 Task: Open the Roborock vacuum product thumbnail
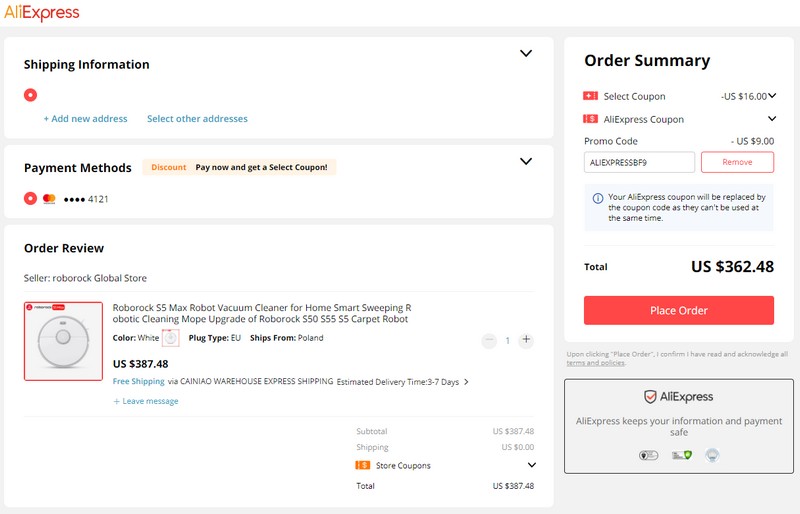pos(63,341)
